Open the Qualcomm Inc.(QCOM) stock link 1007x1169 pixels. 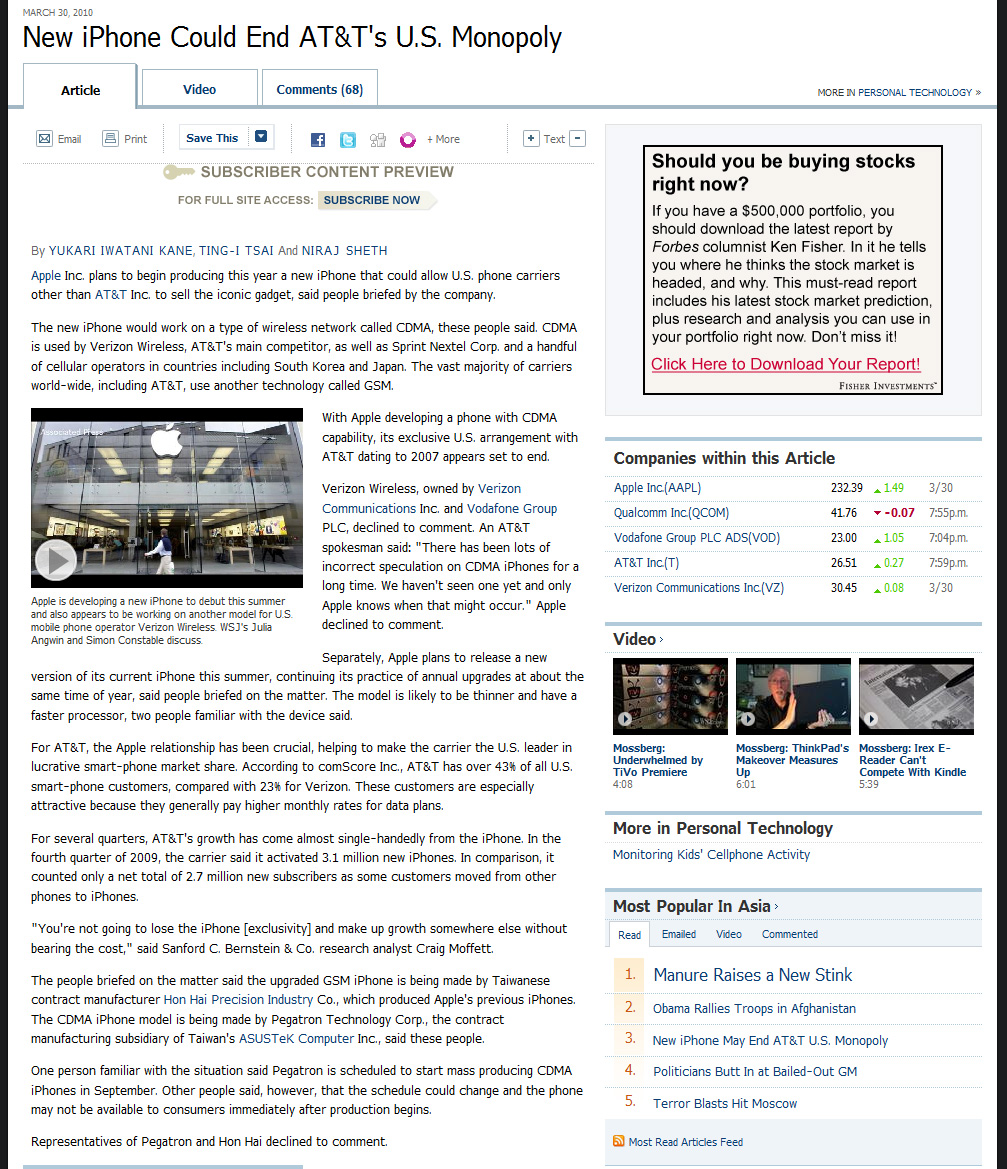tap(671, 513)
